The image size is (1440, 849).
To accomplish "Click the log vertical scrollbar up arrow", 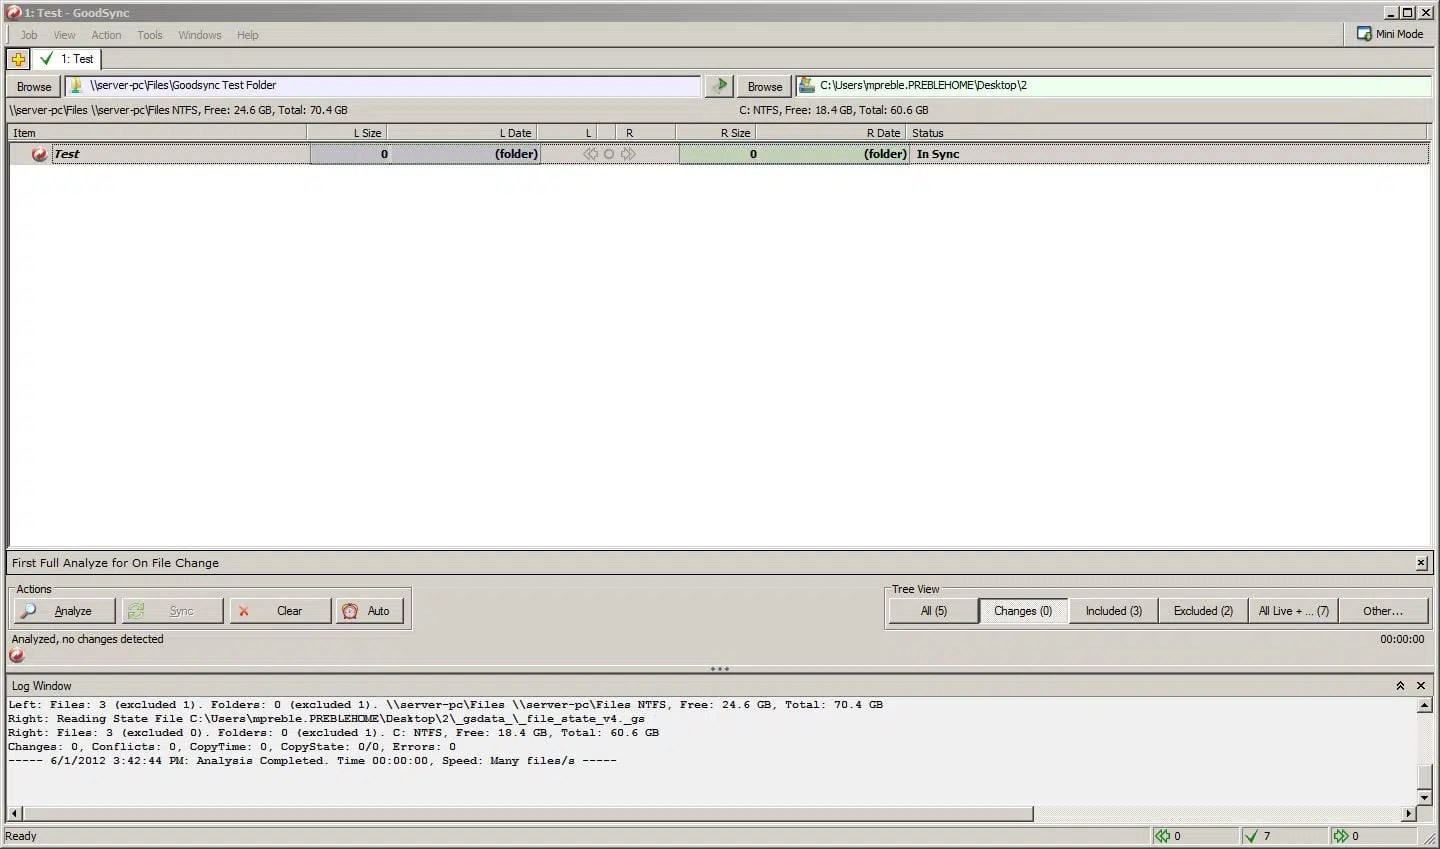I will (x=1424, y=705).
